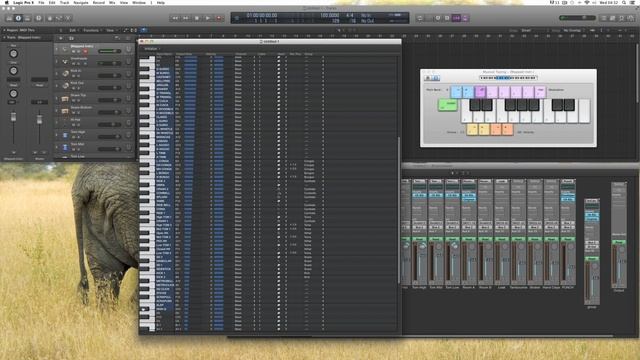Click the mapped instrument window vertical scrollbar

tap(399, 210)
